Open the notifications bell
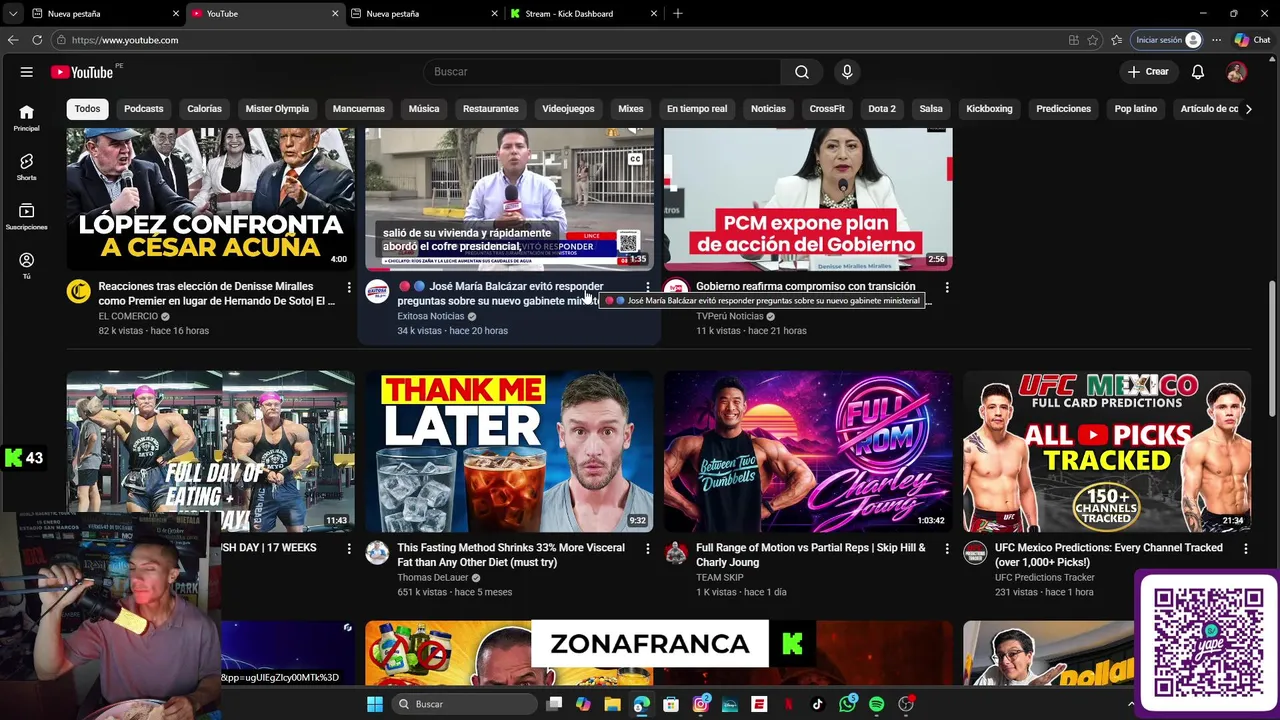Viewport: 1280px width, 720px height. coord(1198,72)
